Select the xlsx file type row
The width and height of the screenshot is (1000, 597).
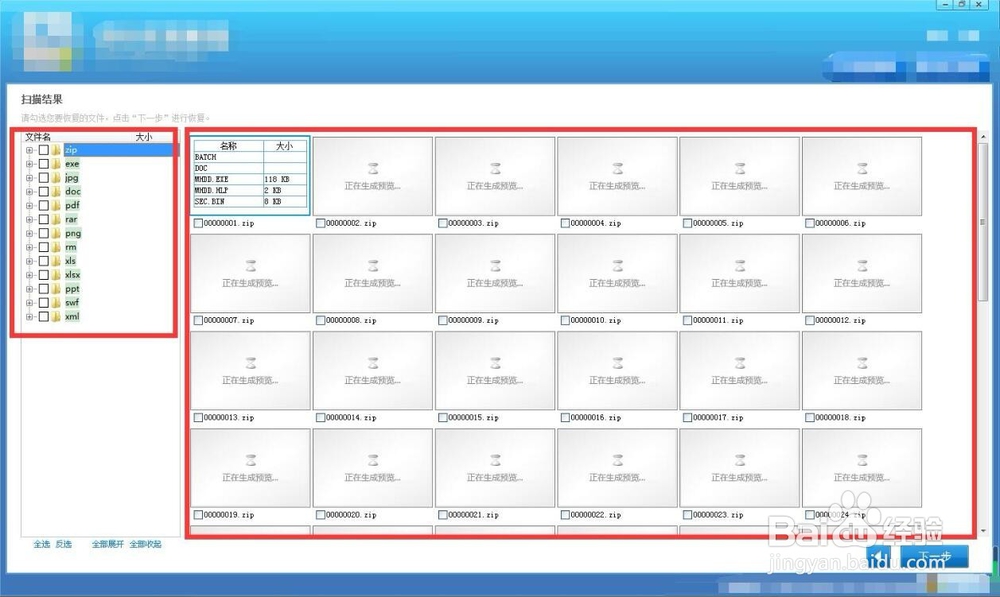coord(99,275)
